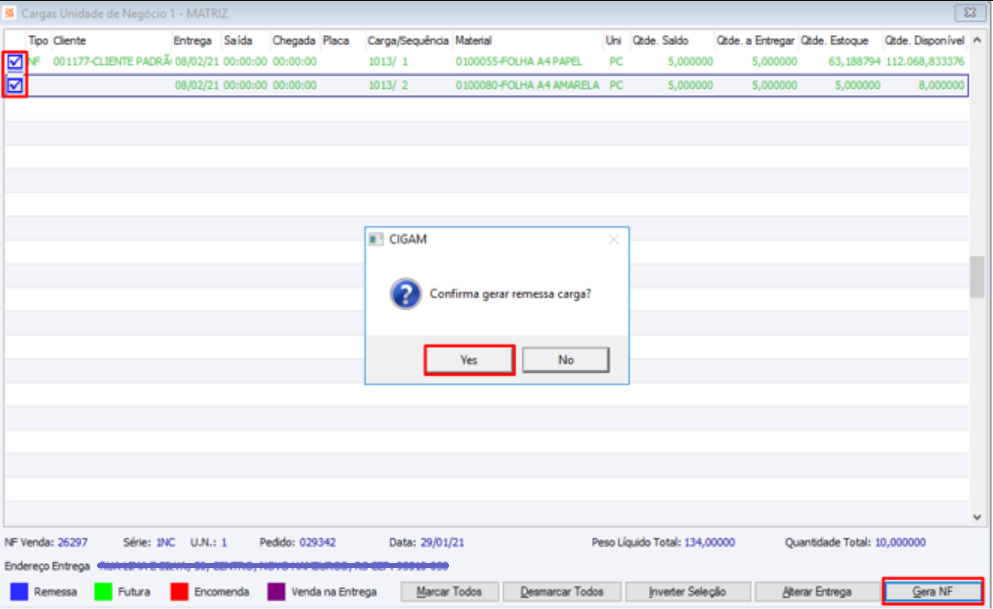The image size is (993, 609).
Task: Click Quantidade Total value 10,000000
Action: [x=900, y=543]
